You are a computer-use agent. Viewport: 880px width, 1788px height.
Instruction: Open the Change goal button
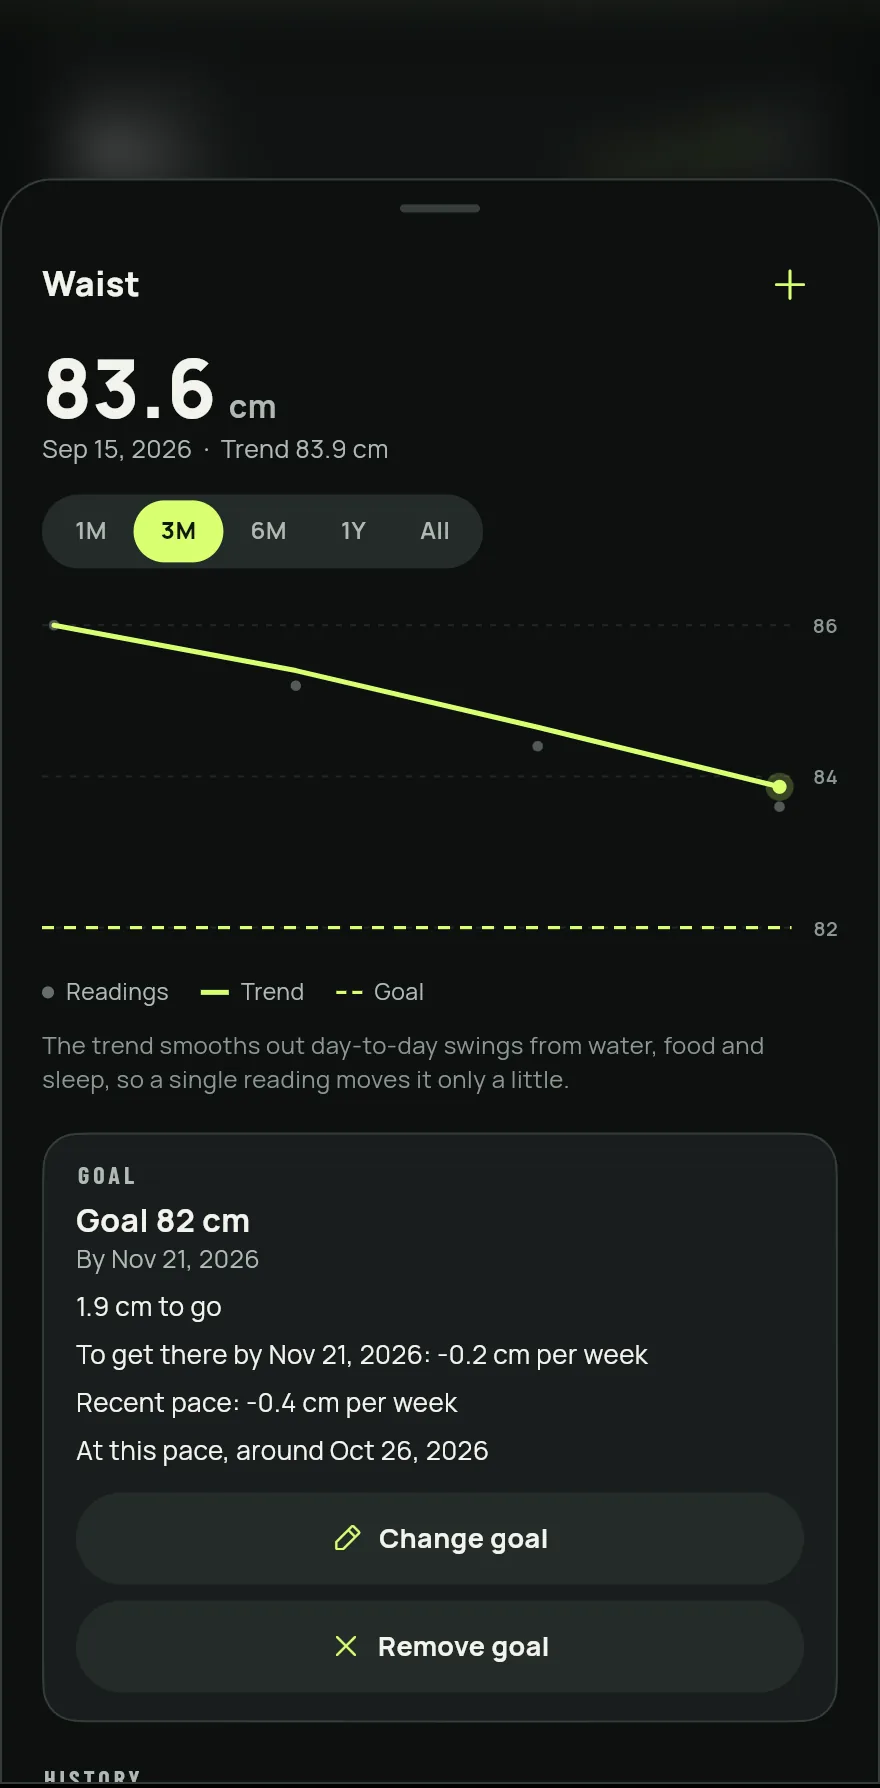pos(440,1538)
